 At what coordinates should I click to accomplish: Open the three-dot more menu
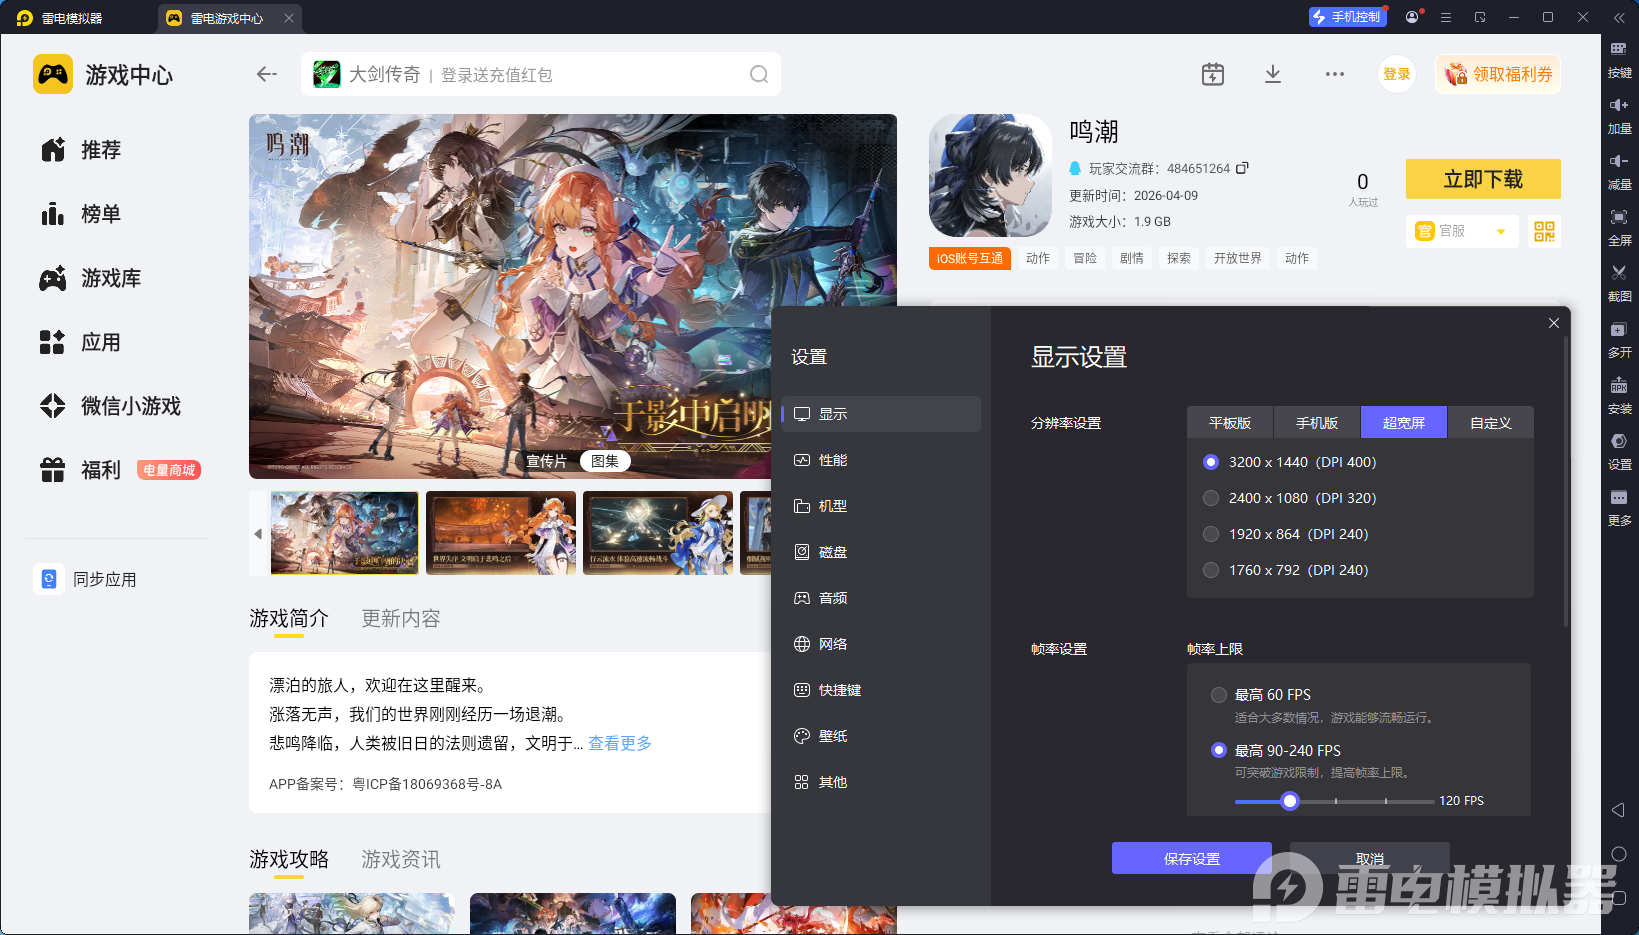click(x=1335, y=74)
